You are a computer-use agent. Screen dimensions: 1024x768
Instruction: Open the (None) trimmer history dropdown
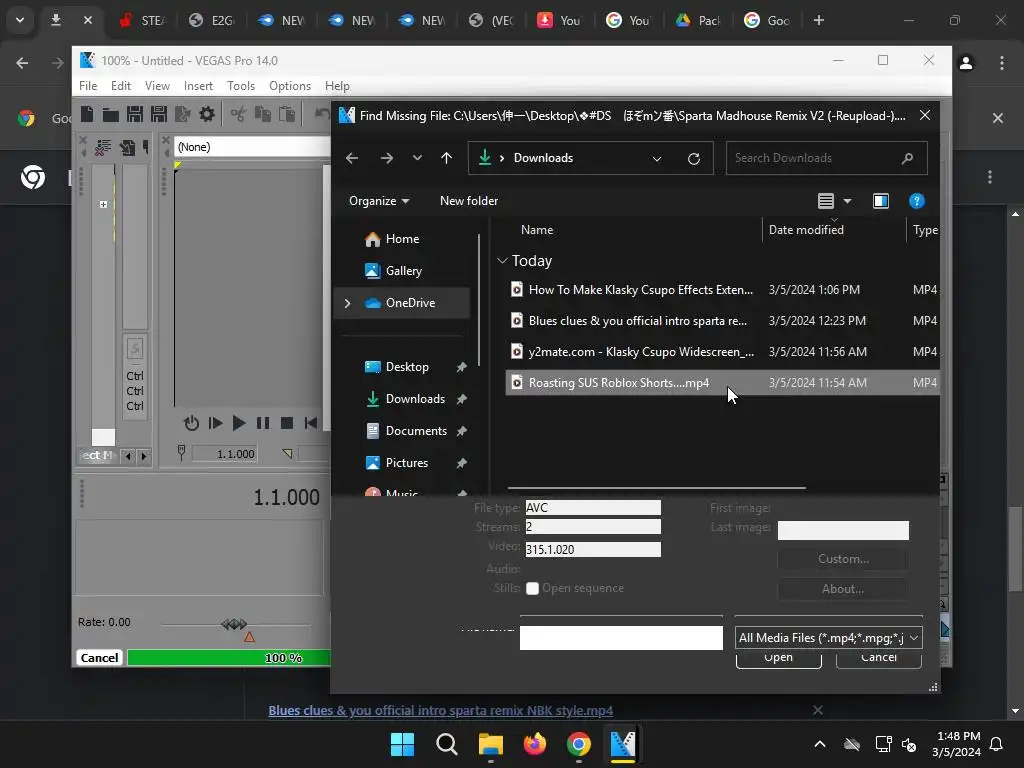click(x=252, y=147)
